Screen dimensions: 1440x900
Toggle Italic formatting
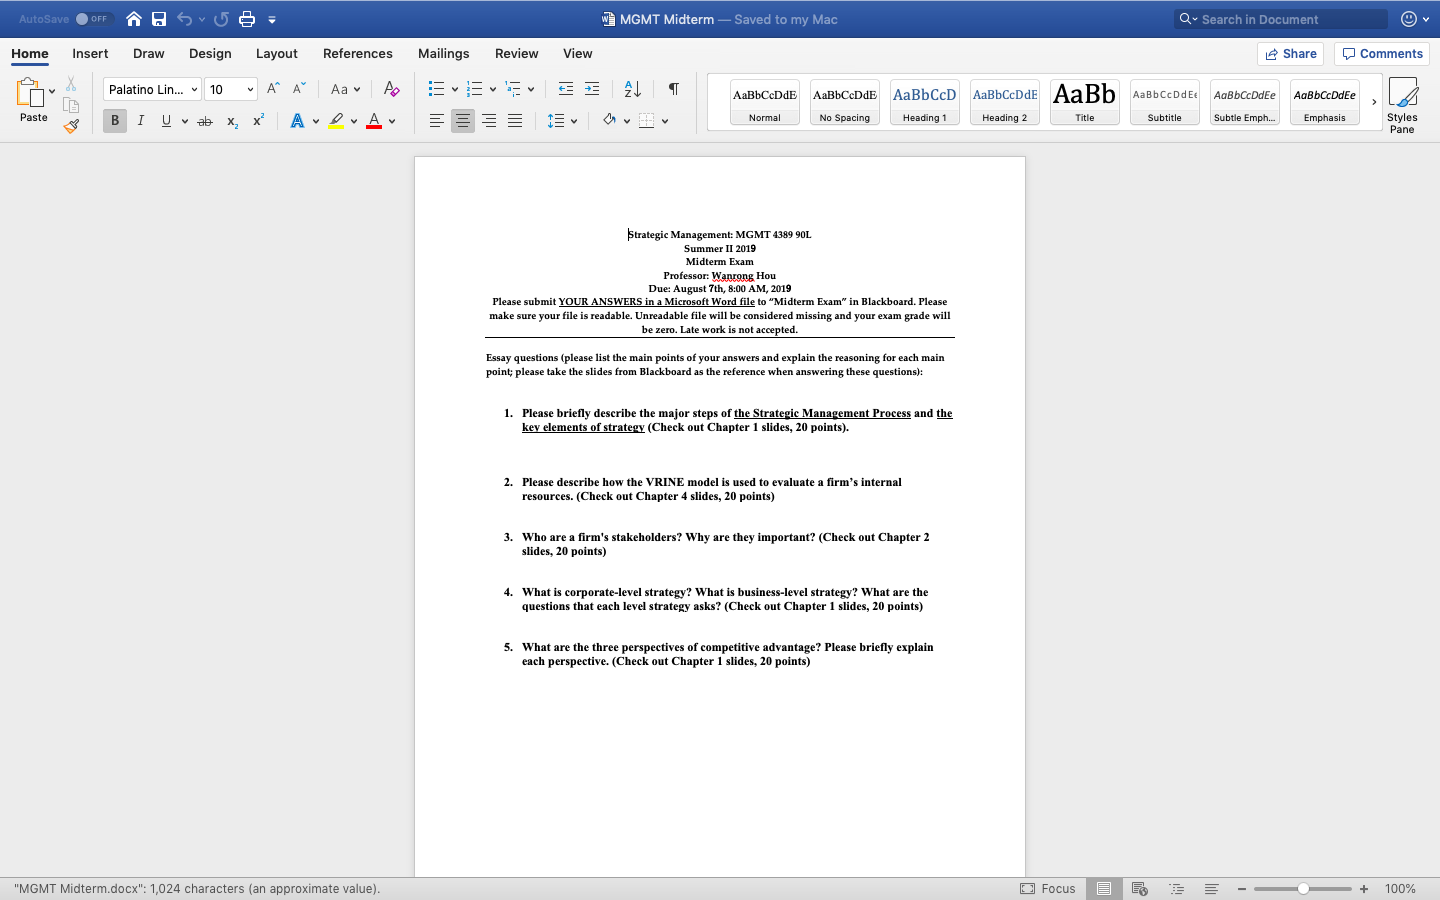[x=141, y=121]
